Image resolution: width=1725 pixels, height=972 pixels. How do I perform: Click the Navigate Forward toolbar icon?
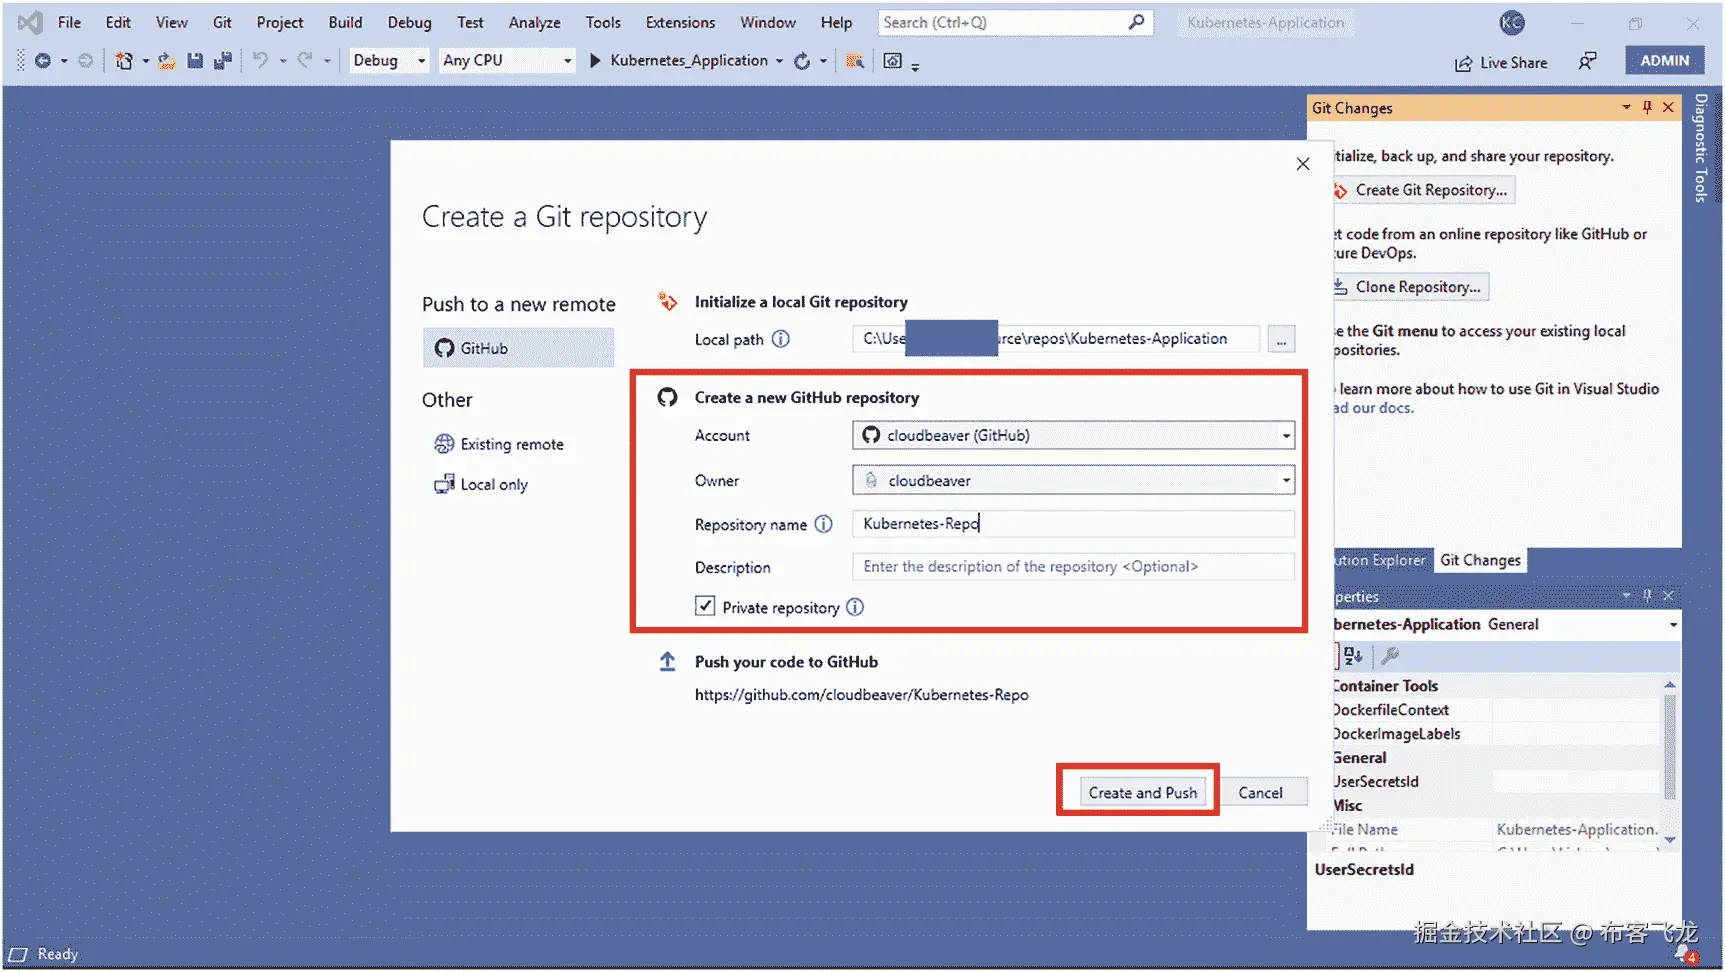[86, 61]
